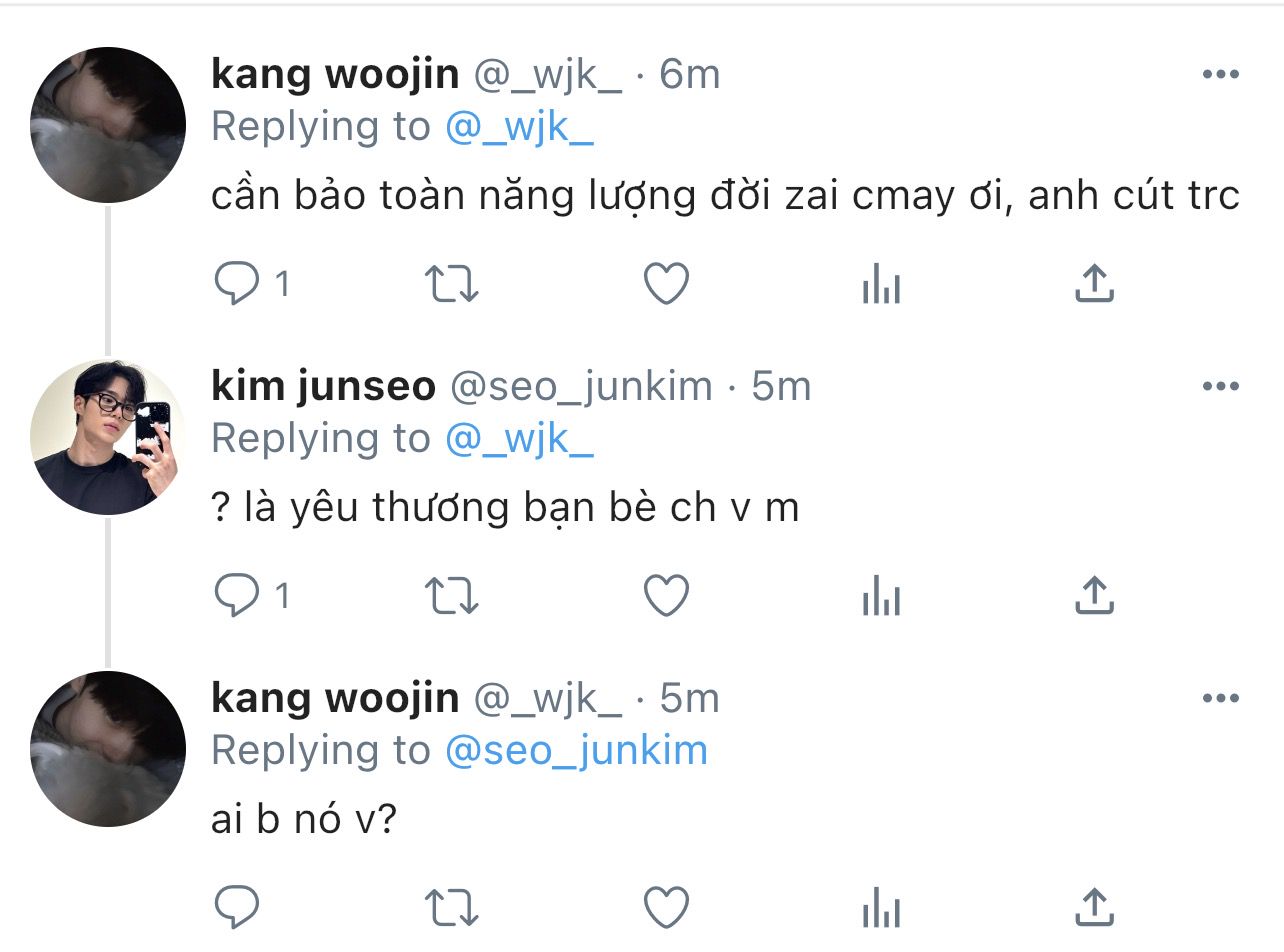View analytics of kim junseo's tweet
1284x952 pixels.
(x=881, y=597)
